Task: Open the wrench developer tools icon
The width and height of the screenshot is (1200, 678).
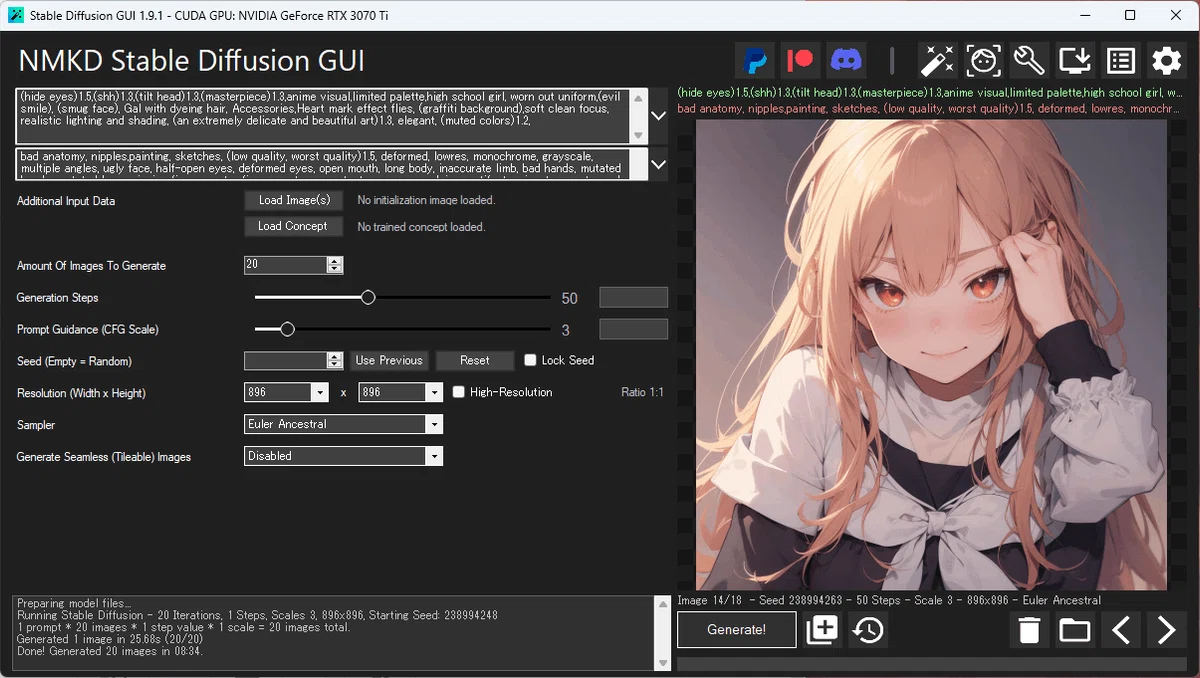Action: click(1029, 61)
